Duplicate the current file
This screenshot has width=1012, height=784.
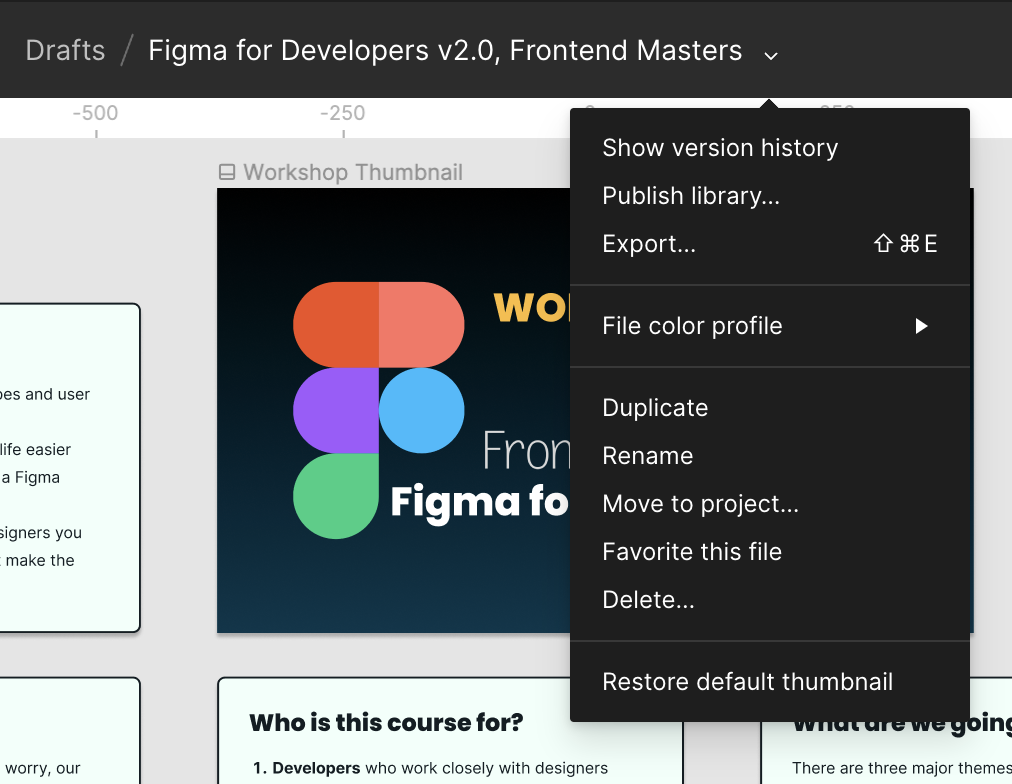click(x=655, y=407)
